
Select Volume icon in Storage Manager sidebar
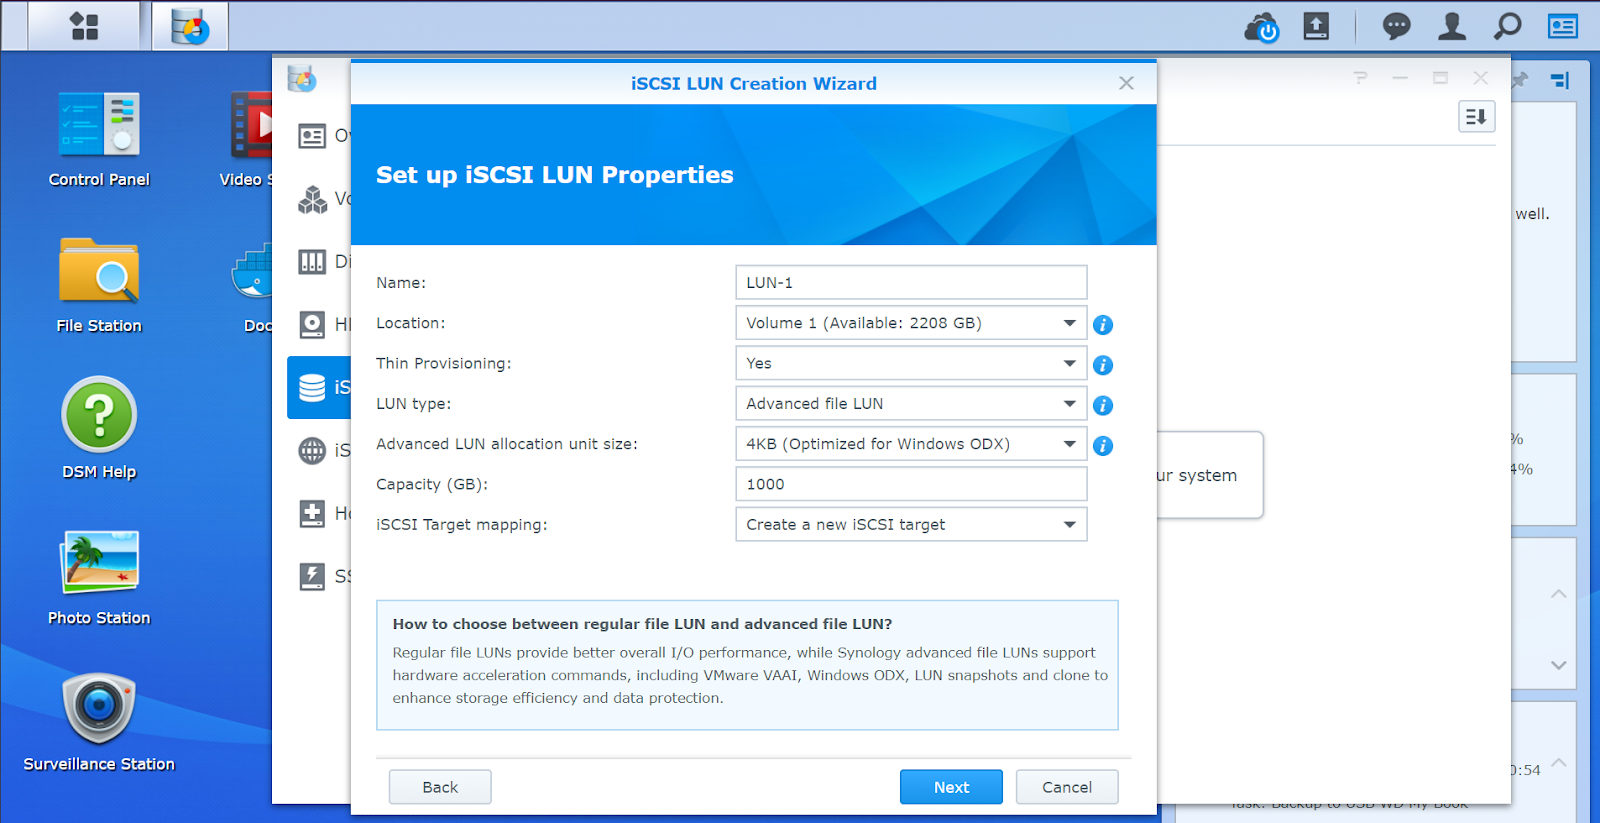pyautogui.click(x=313, y=199)
